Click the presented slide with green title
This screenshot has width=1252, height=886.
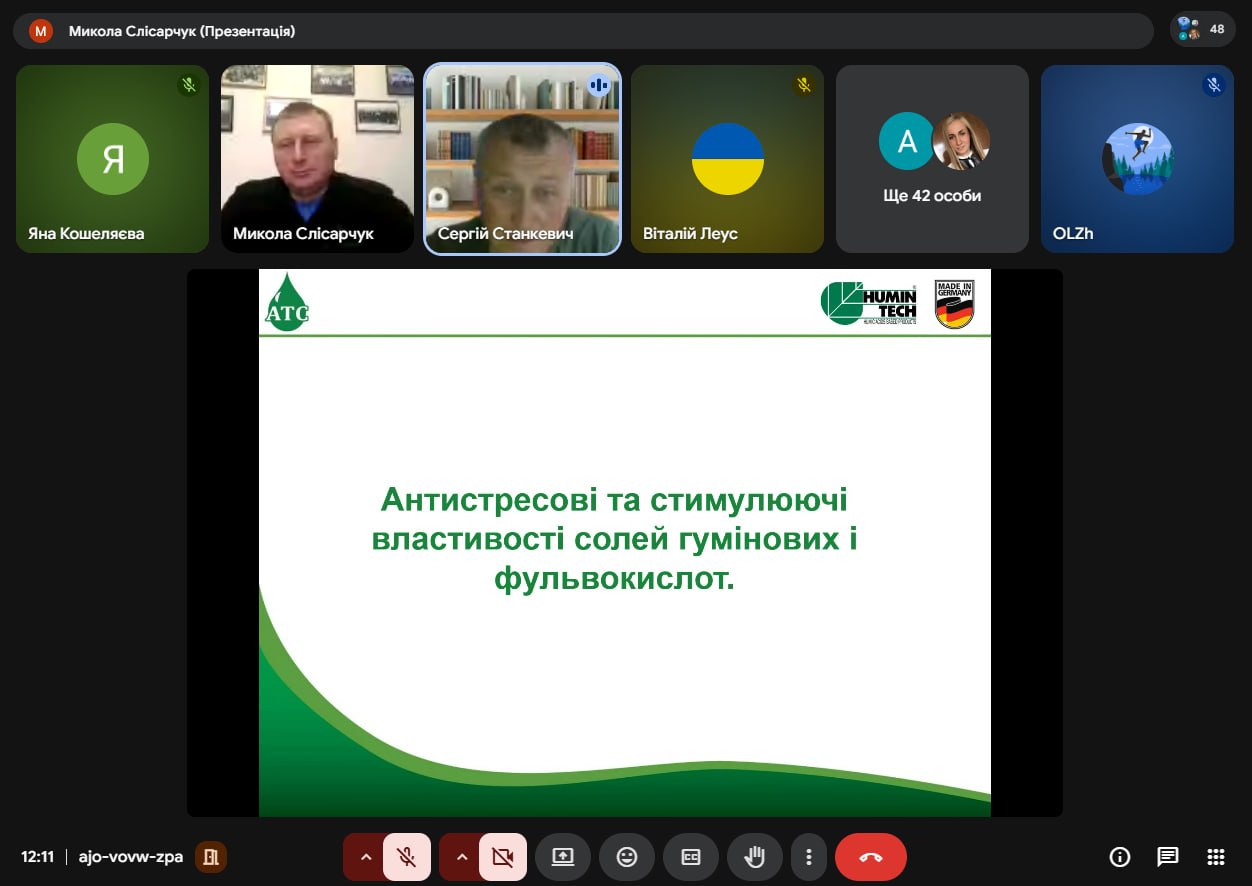(624, 542)
